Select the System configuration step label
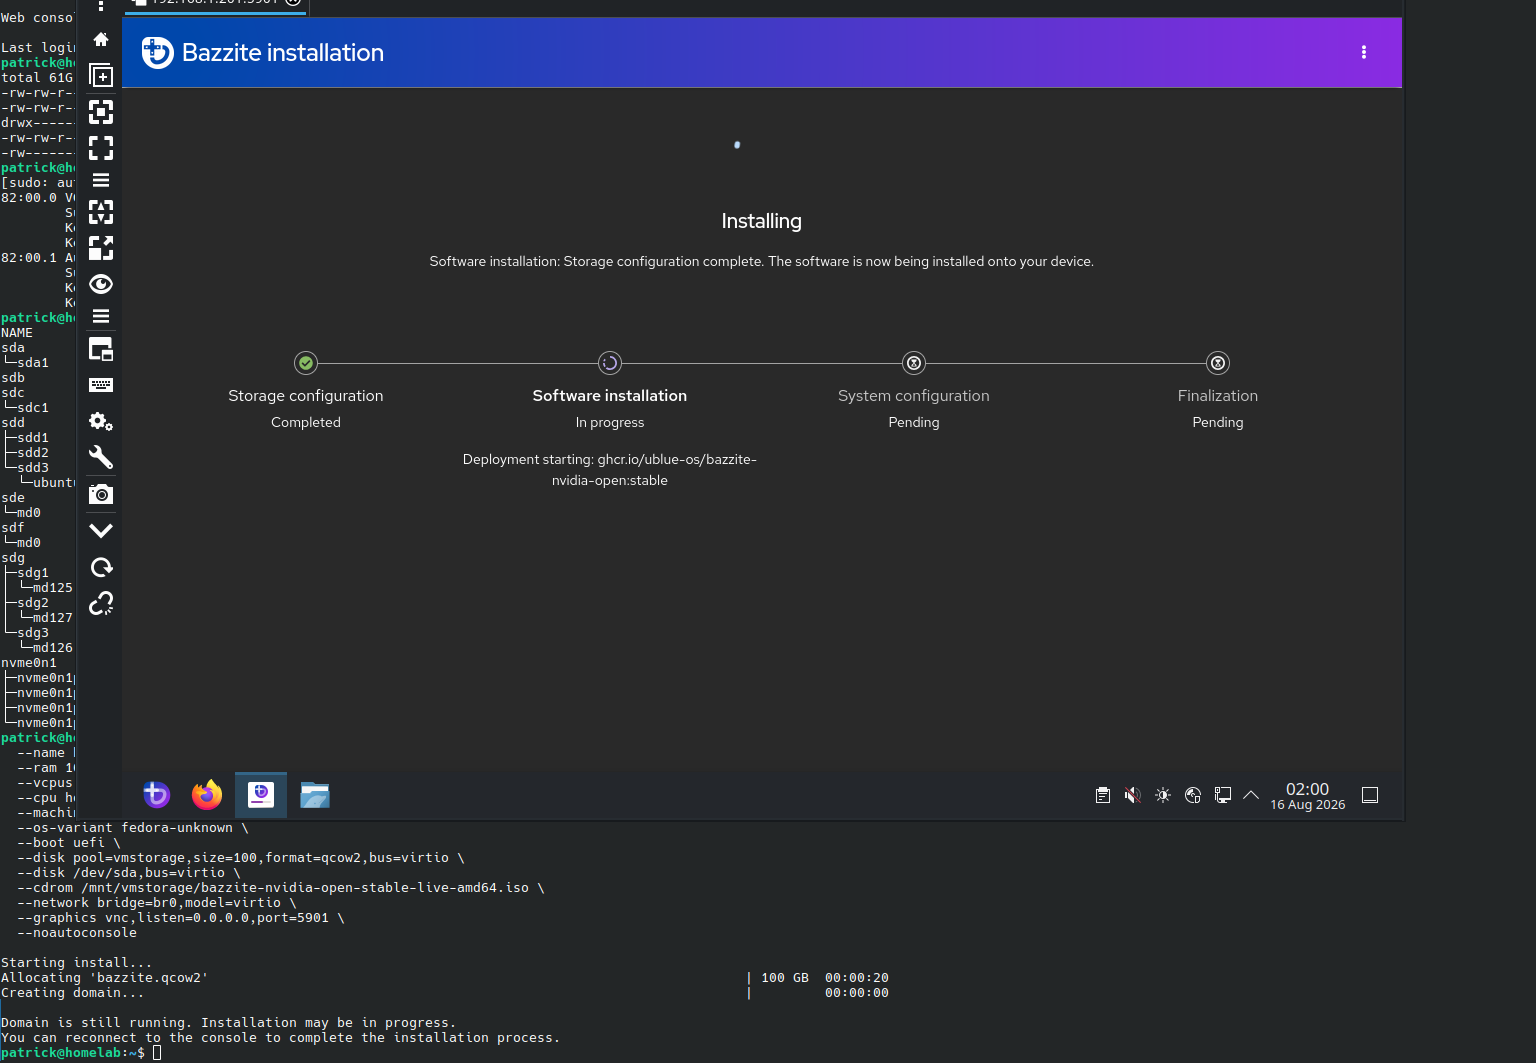 point(914,396)
